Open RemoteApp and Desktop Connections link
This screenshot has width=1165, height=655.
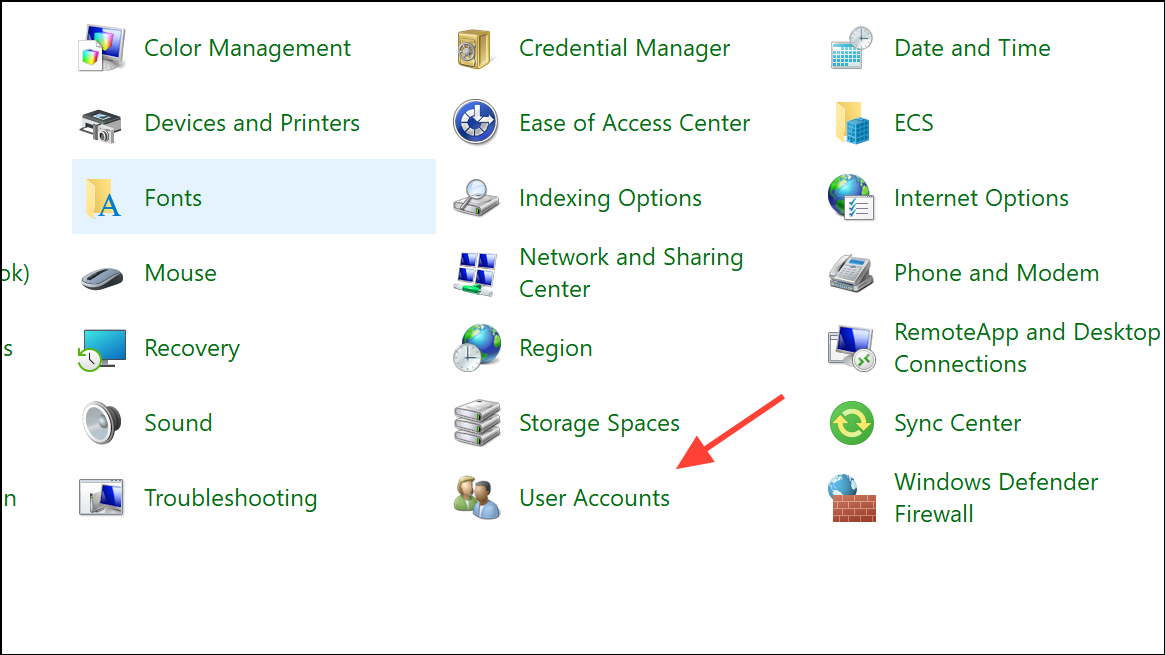pos(1027,348)
